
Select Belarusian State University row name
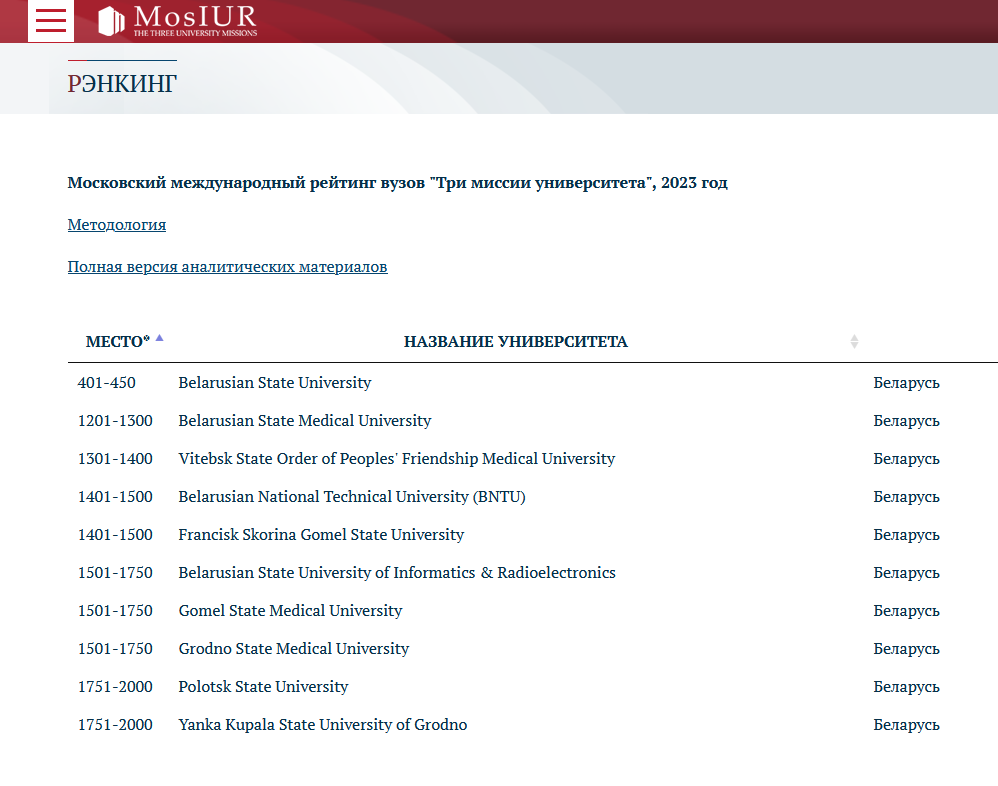pos(274,382)
